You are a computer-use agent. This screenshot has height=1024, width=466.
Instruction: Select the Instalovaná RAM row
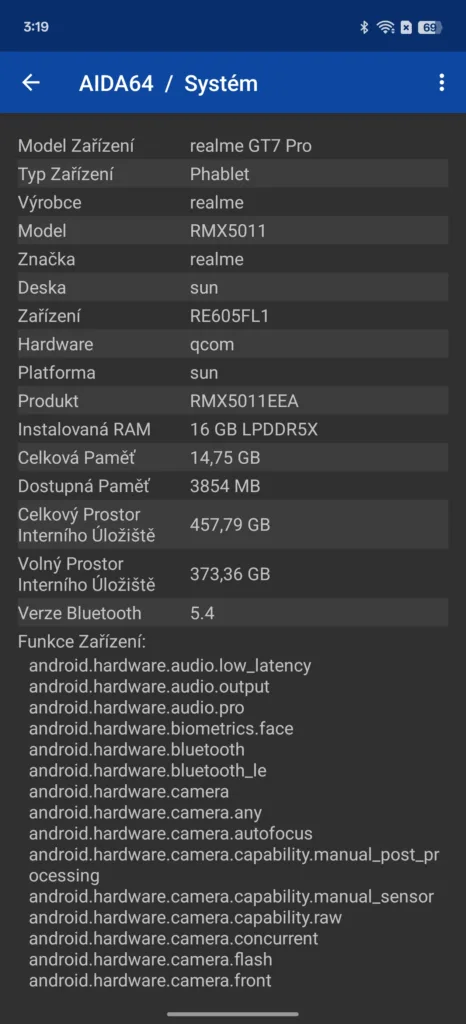coord(233,429)
